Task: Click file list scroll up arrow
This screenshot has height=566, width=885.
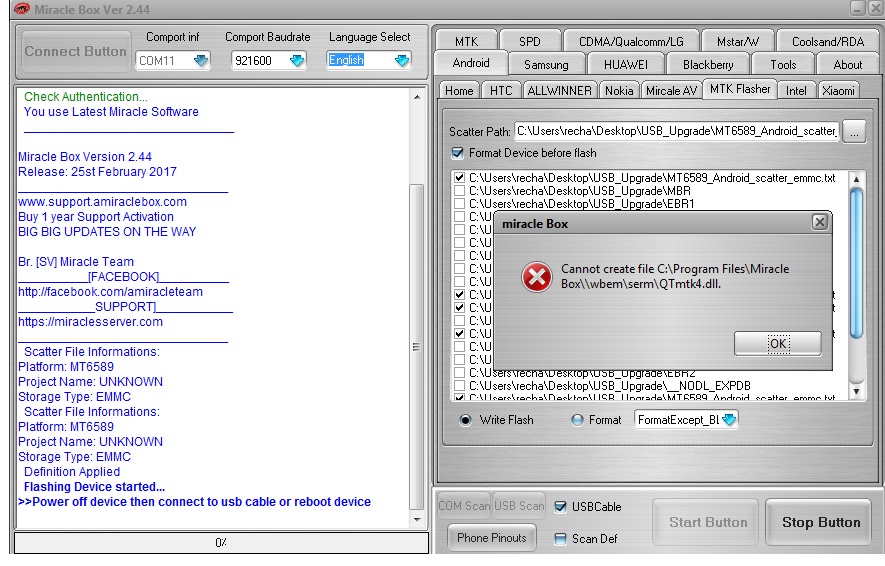Action: coord(856,179)
